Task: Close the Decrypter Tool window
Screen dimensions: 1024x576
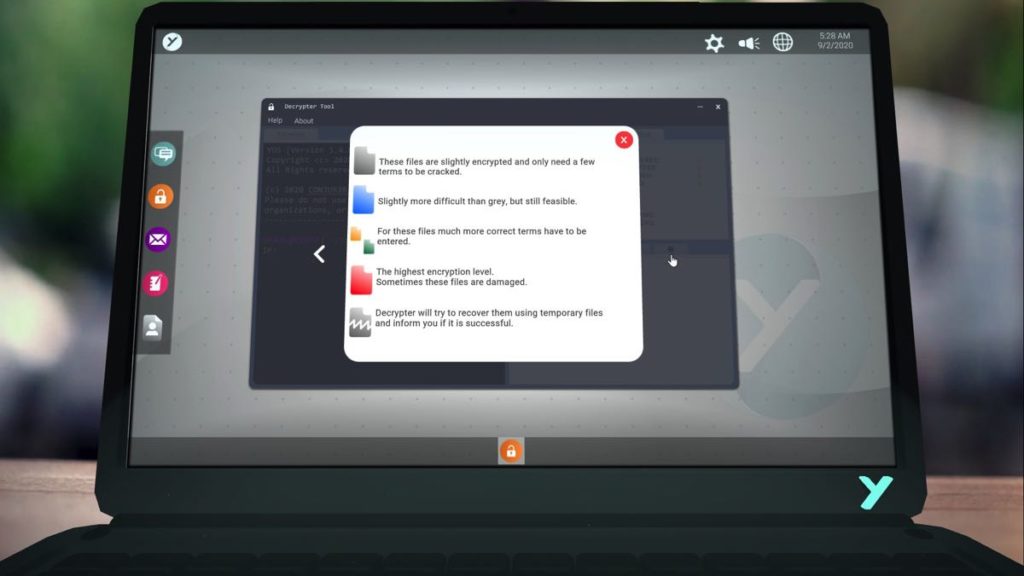Action: (718, 106)
